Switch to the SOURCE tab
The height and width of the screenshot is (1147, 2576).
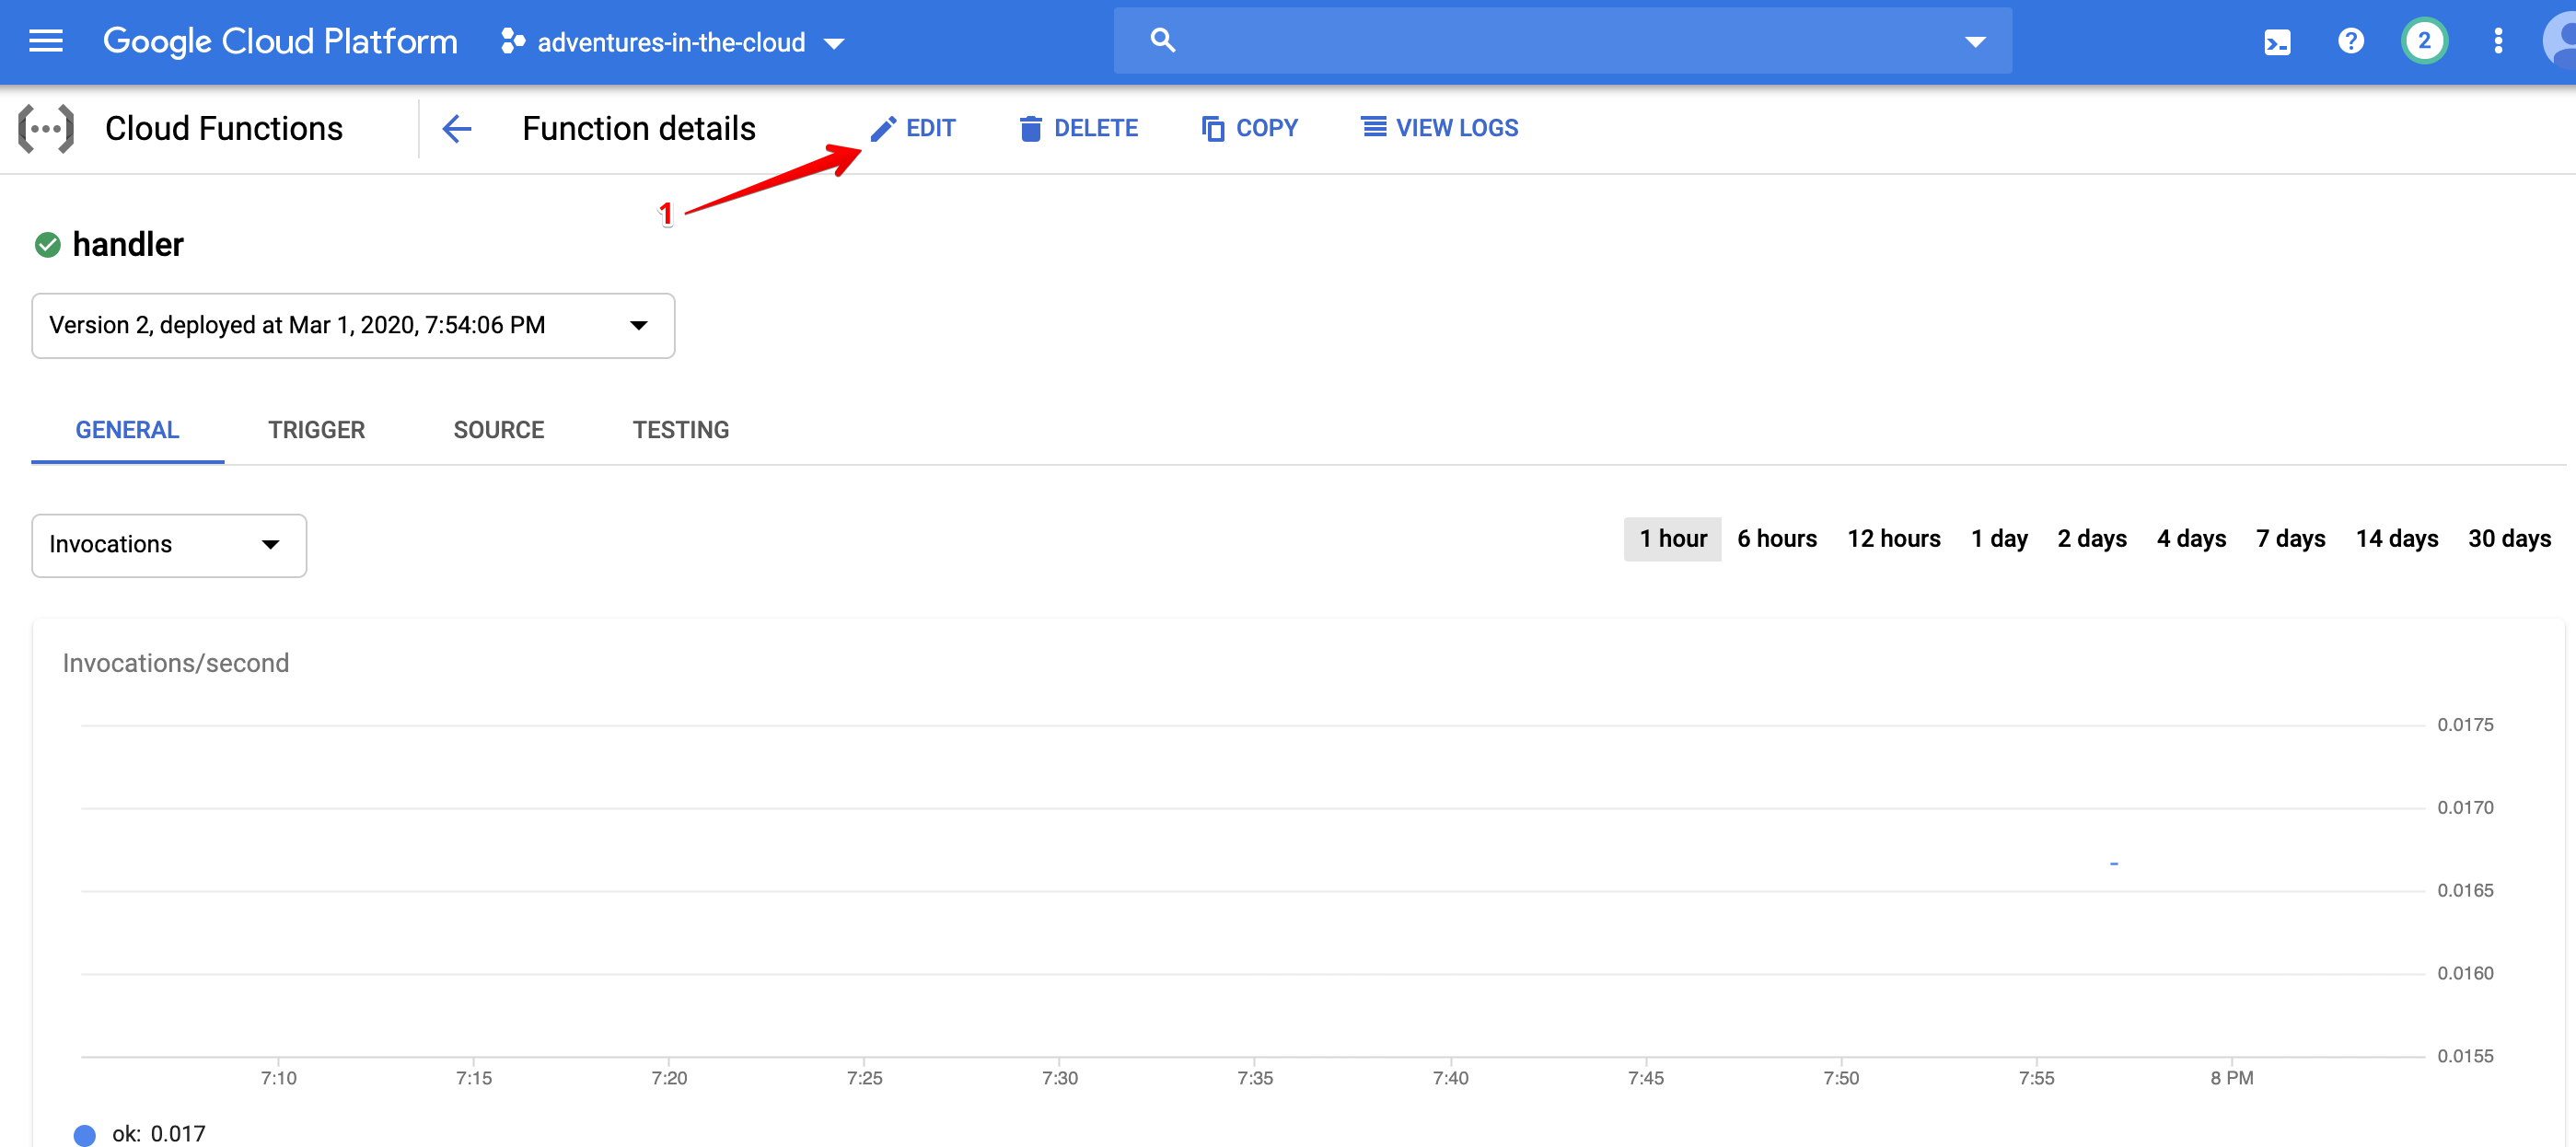coord(498,430)
